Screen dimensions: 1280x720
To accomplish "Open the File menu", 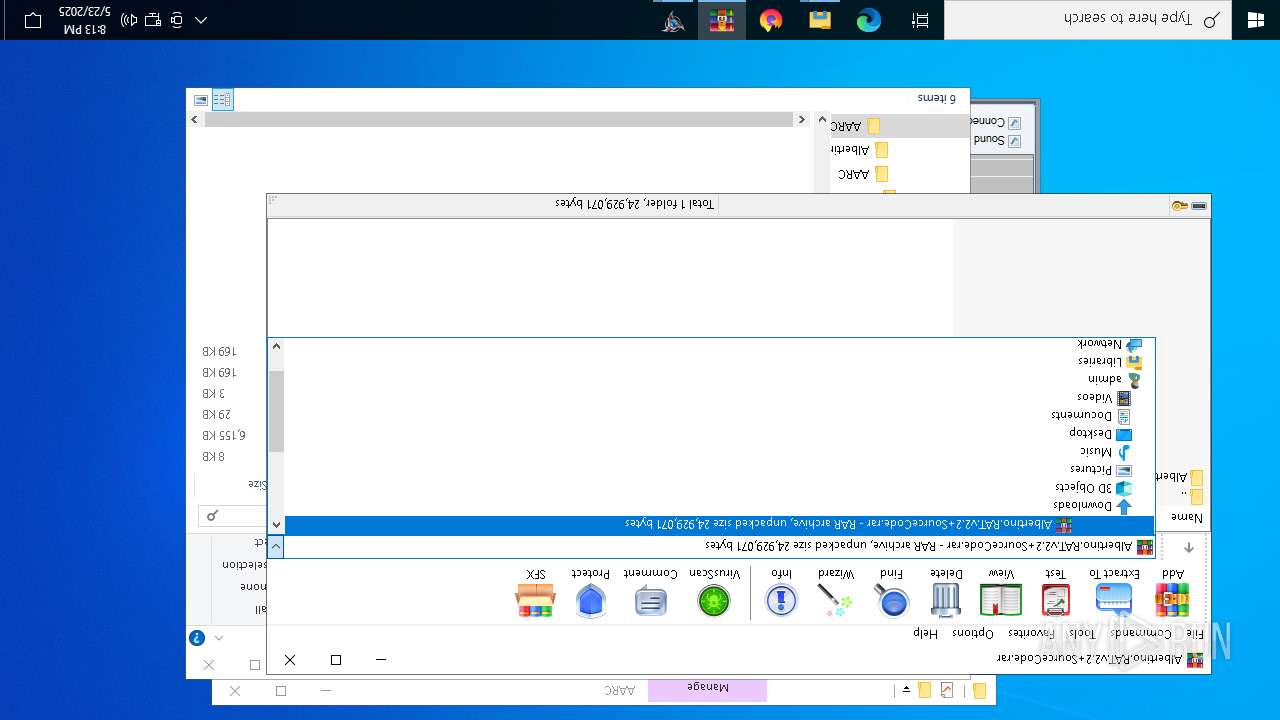I will (1195, 633).
